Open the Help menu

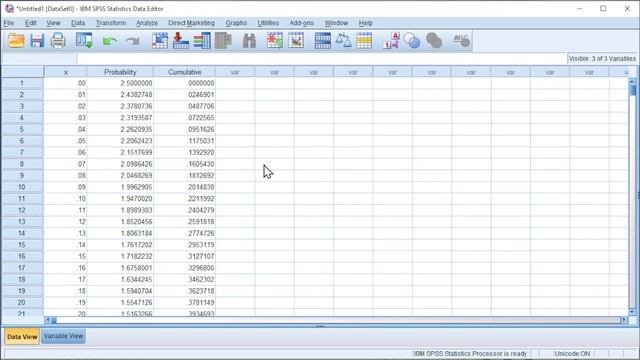pyautogui.click(x=365, y=23)
